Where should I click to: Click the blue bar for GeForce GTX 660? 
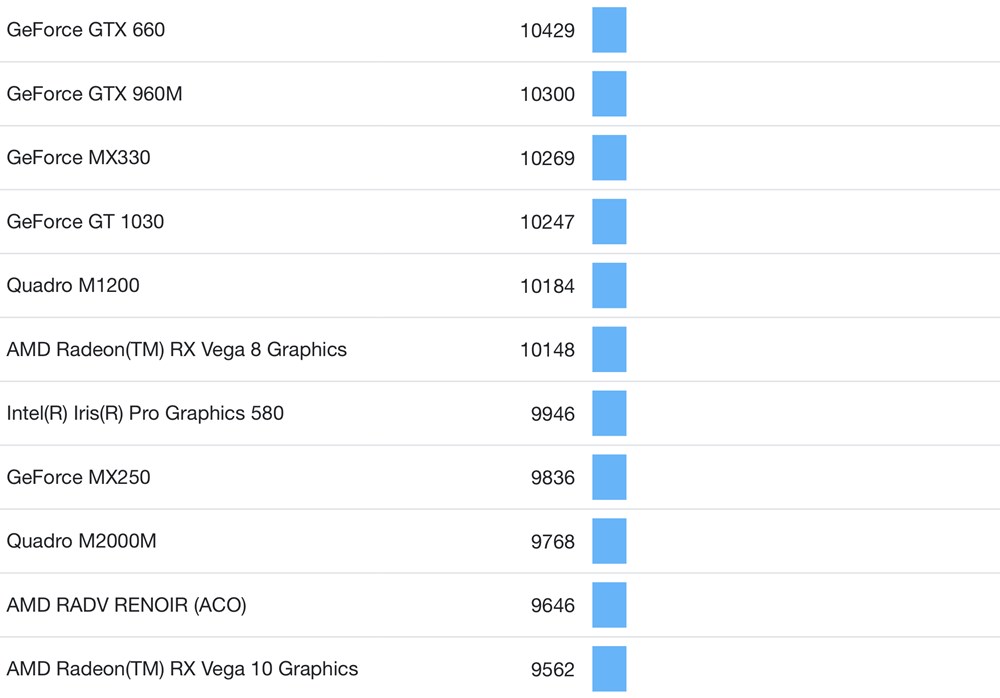click(609, 30)
